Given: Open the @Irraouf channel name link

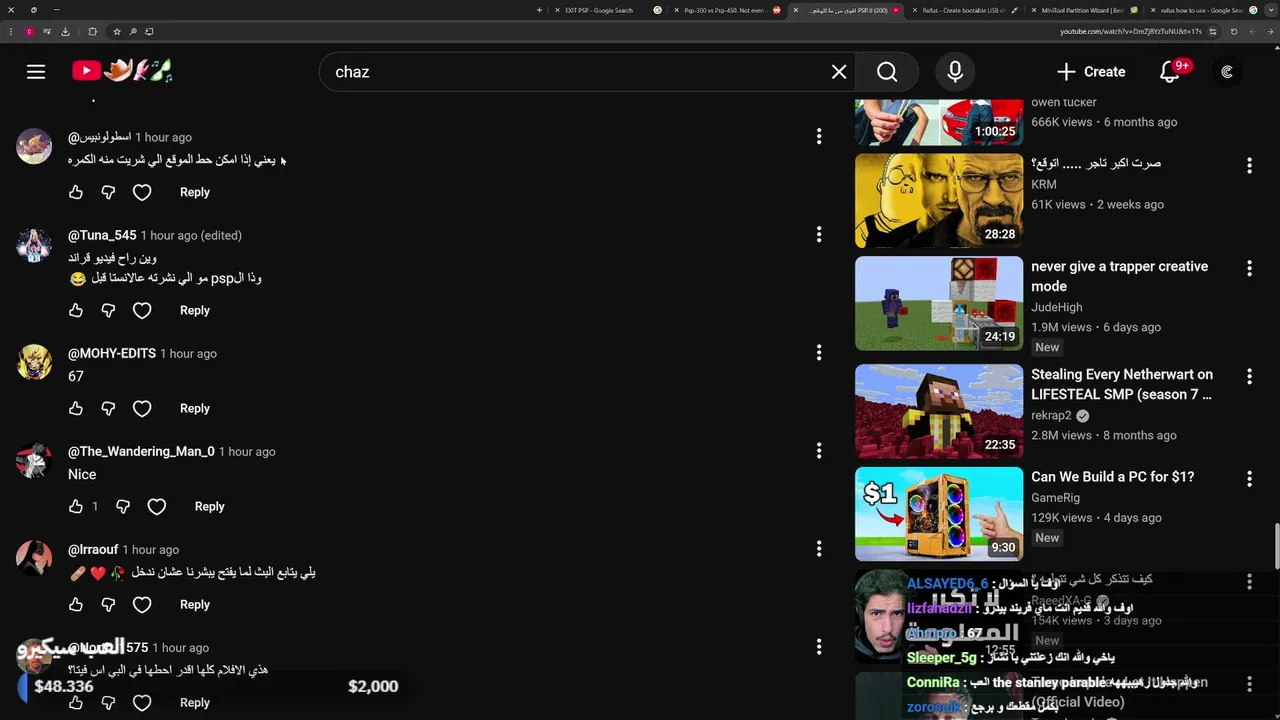Looking at the screenshot, I should tap(93, 549).
